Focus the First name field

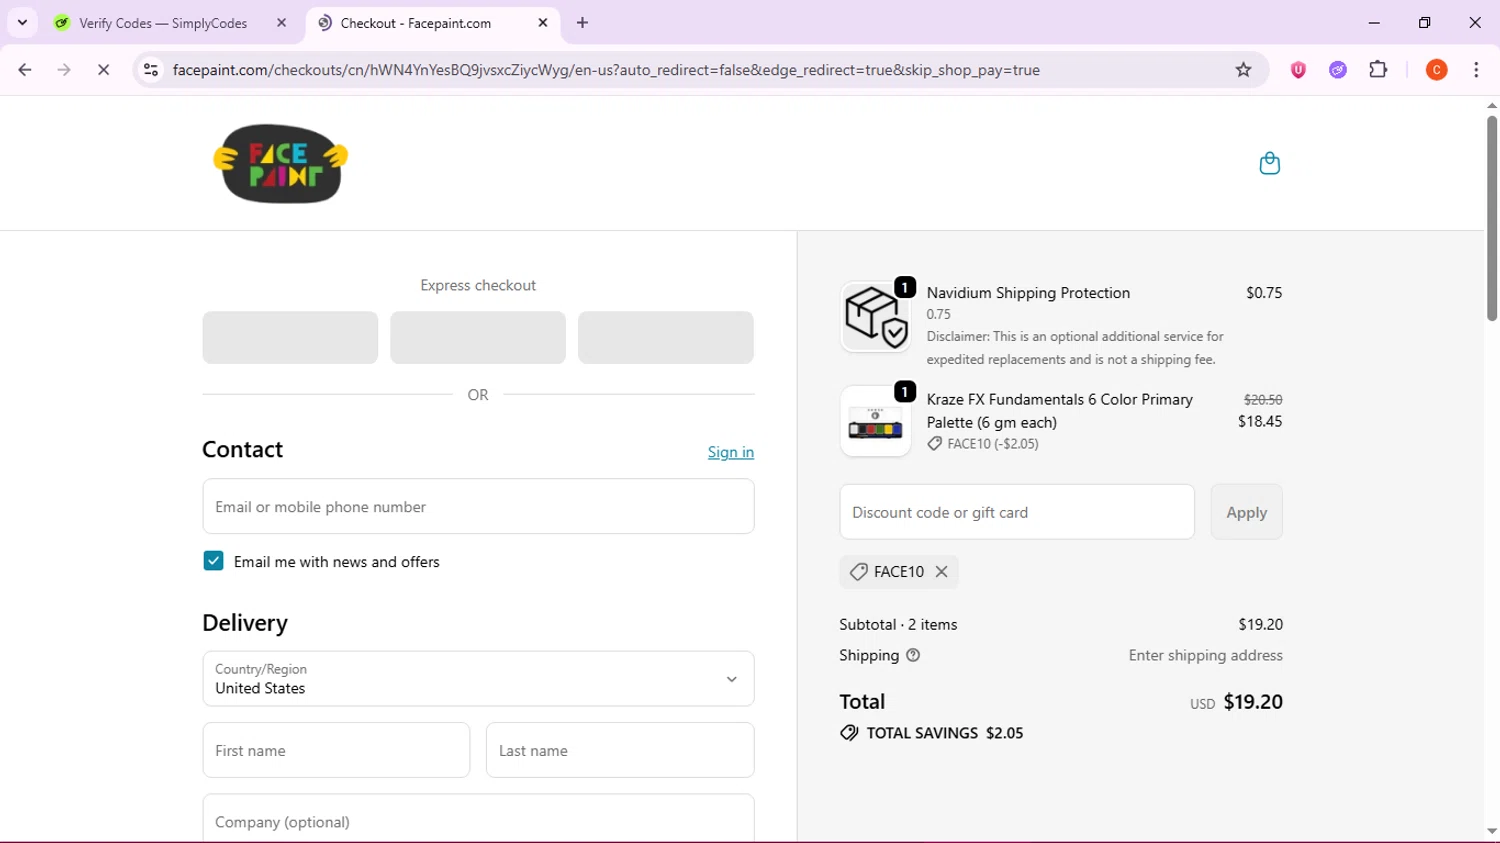tap(336, 750)
